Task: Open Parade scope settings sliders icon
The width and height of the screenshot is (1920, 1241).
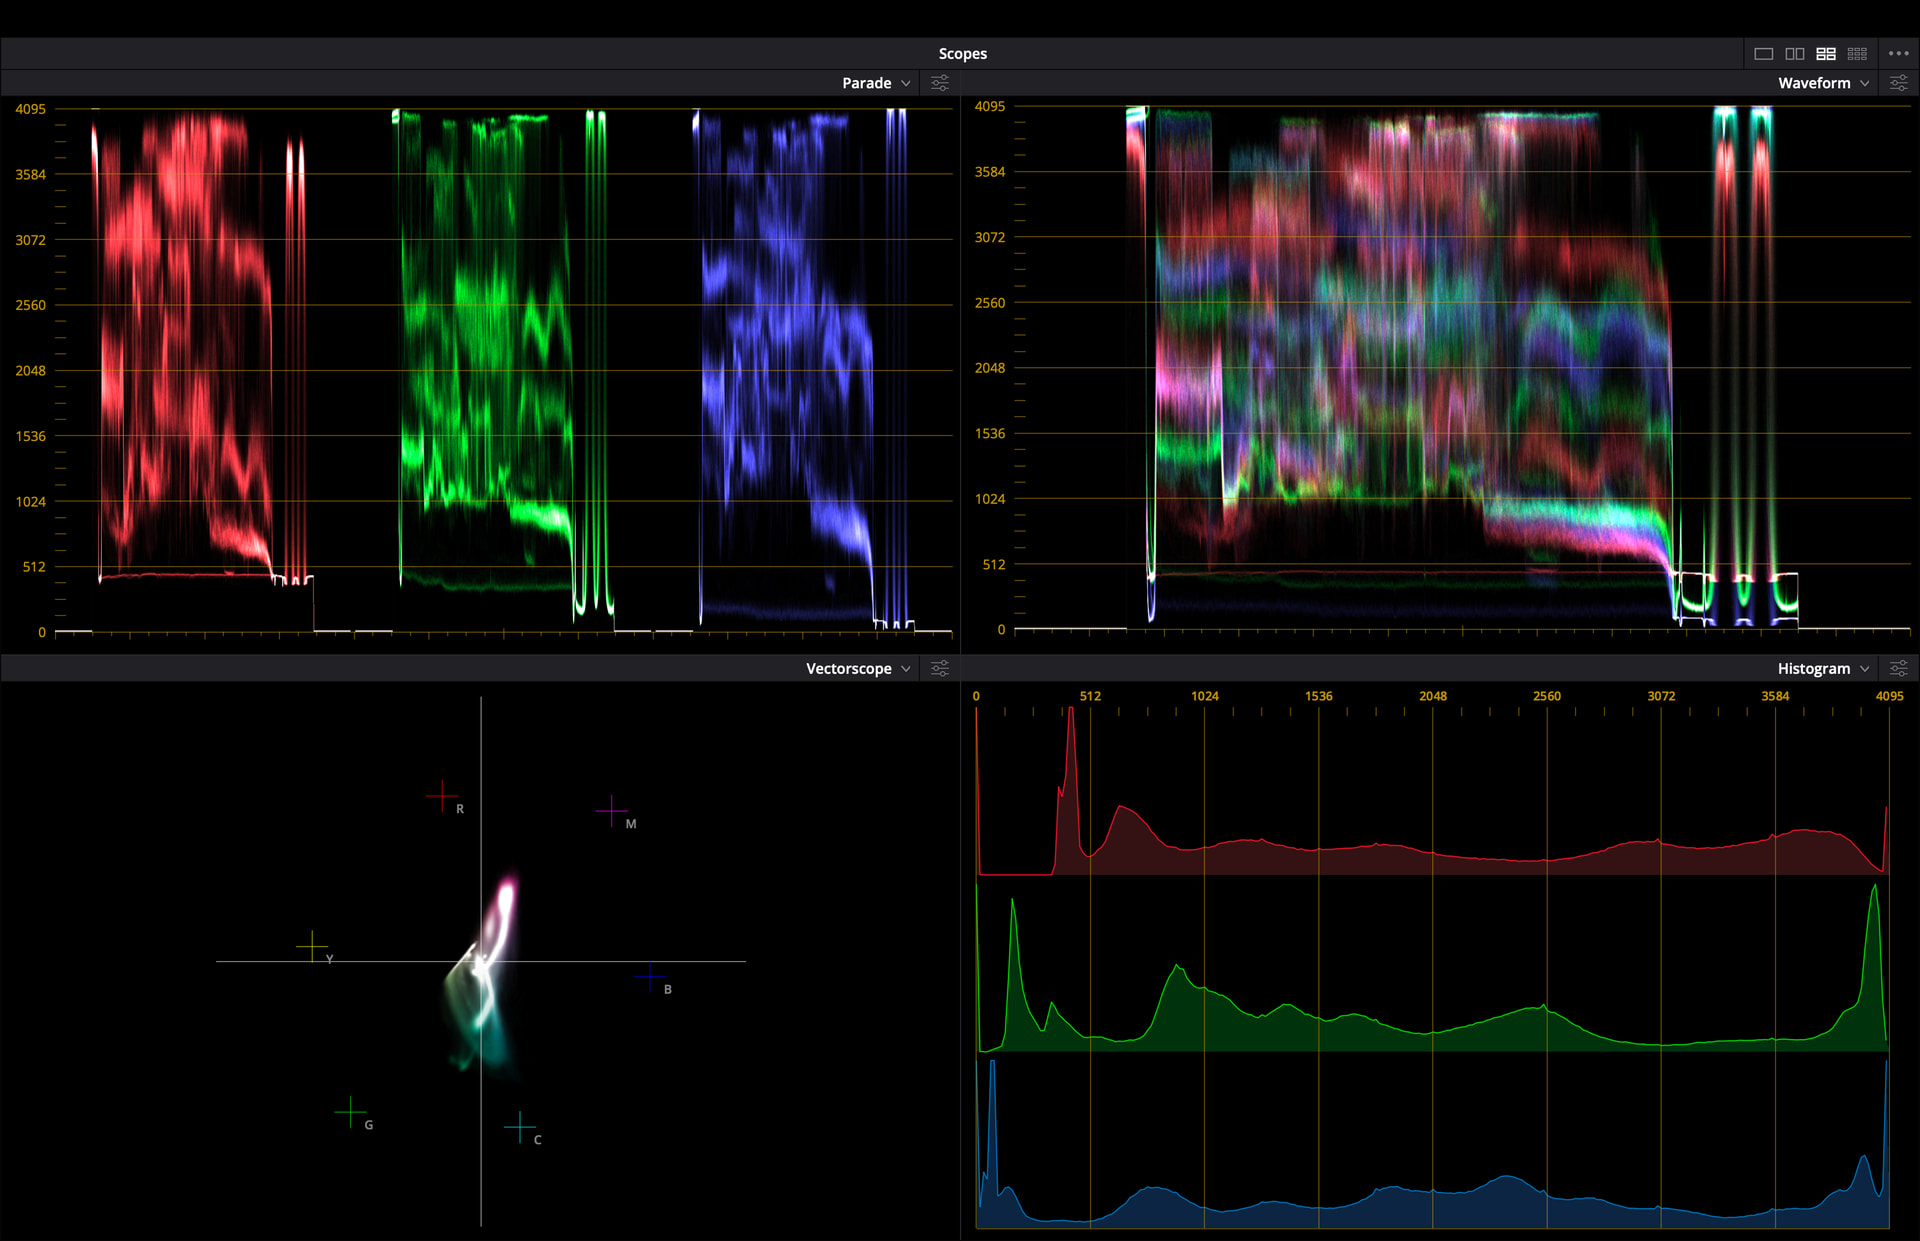Action: click(x=940, y=83)
